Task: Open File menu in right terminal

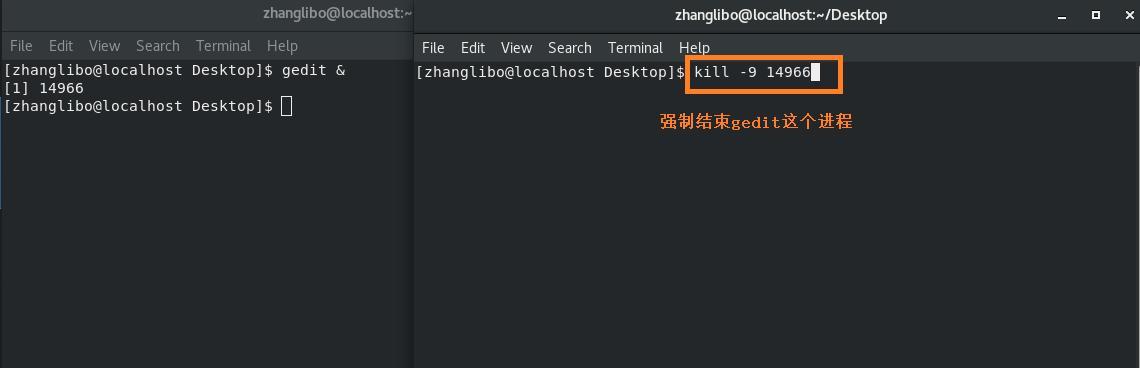Action: tap(433, 48)
